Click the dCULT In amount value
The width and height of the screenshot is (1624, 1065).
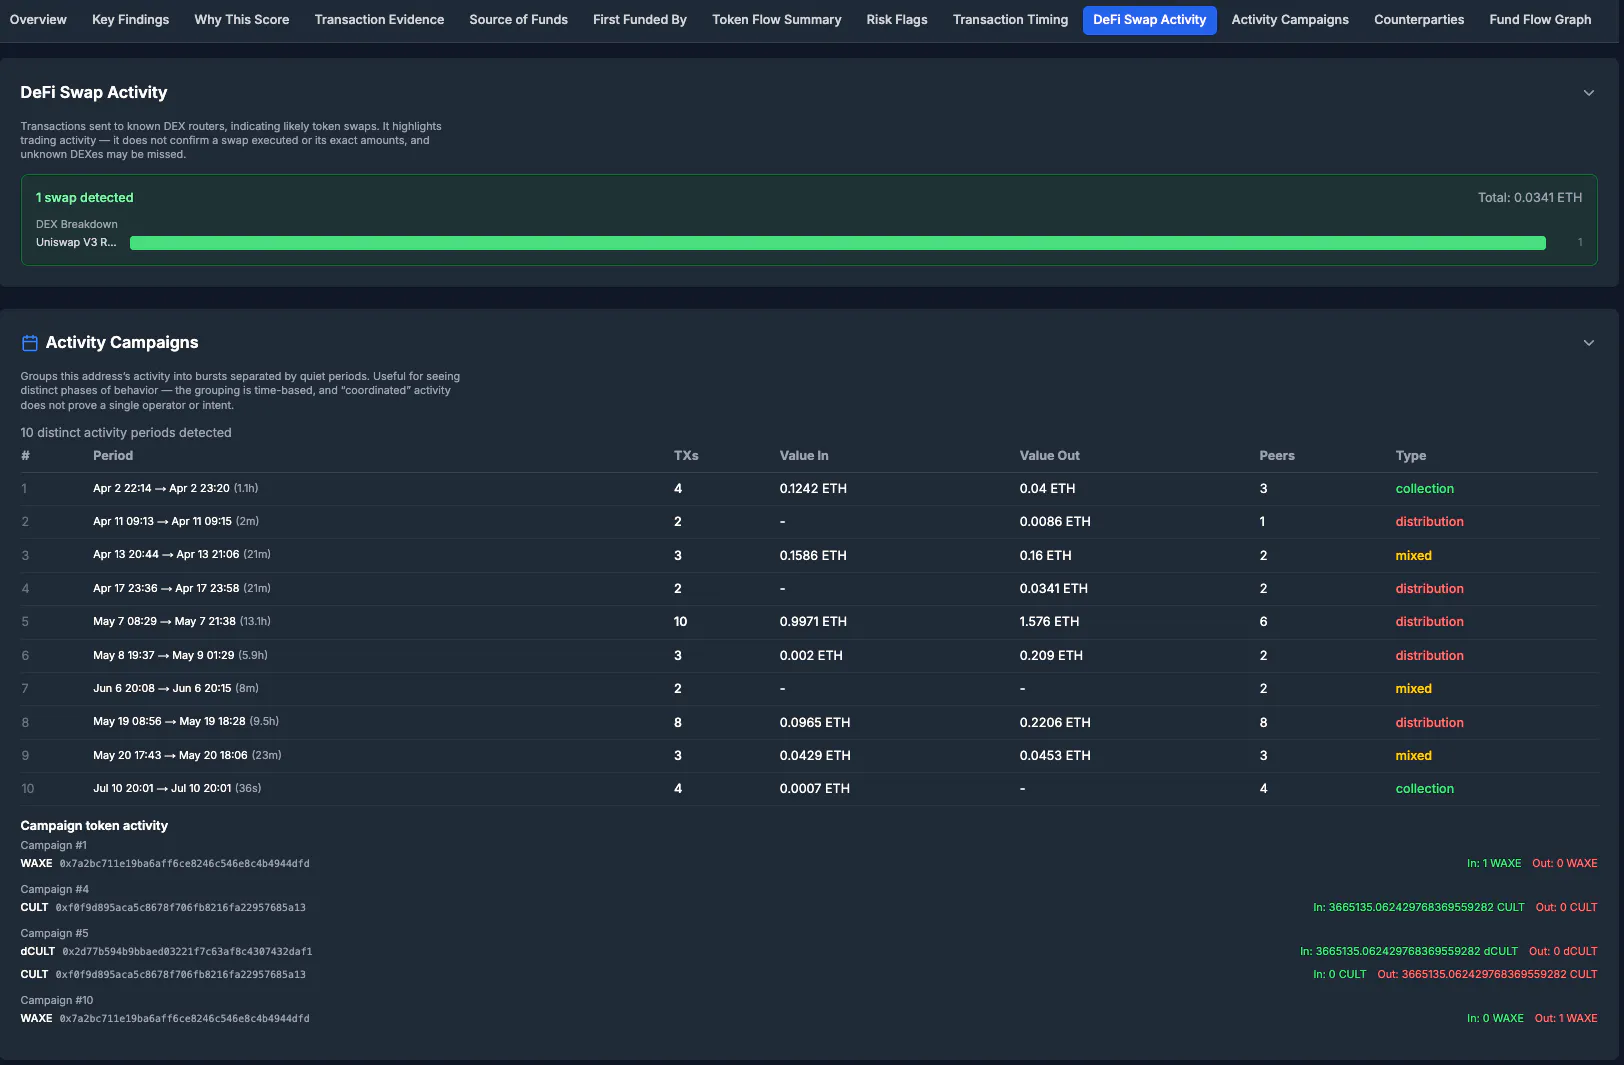point(1408,952)
